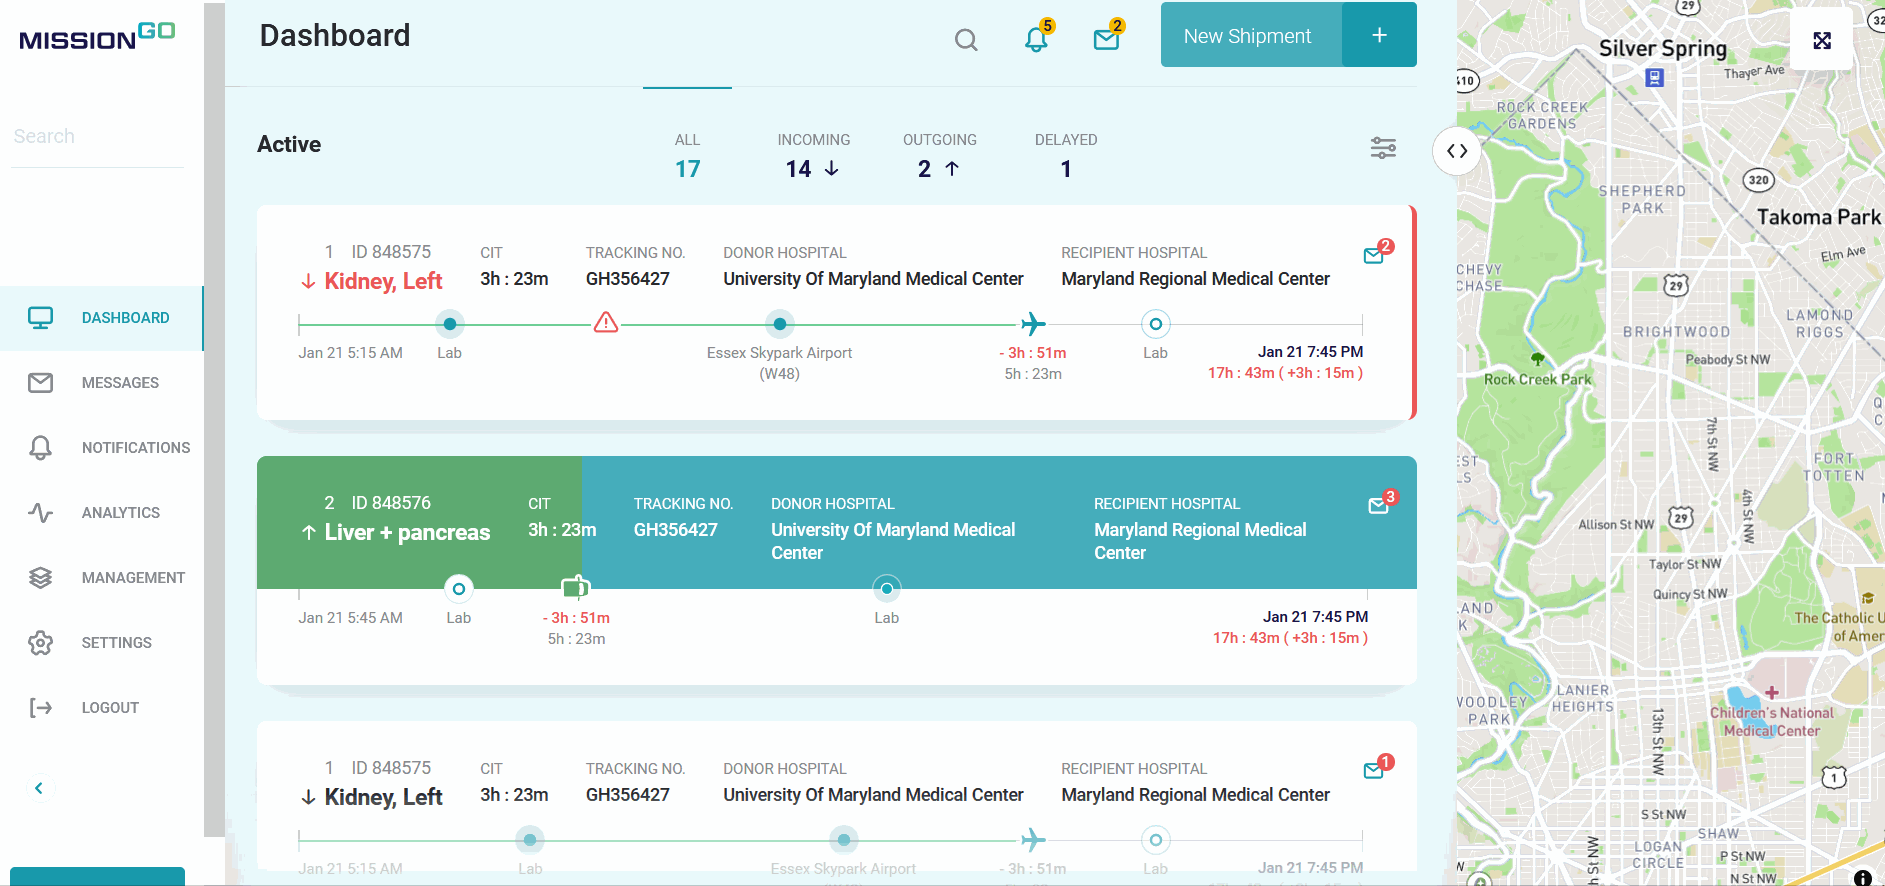
Task: Click map info icon at bottom corner
Action: 1863,878
